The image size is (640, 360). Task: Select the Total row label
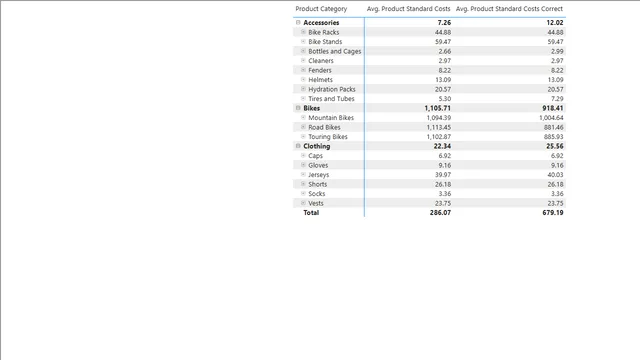(x=311, y=213)
